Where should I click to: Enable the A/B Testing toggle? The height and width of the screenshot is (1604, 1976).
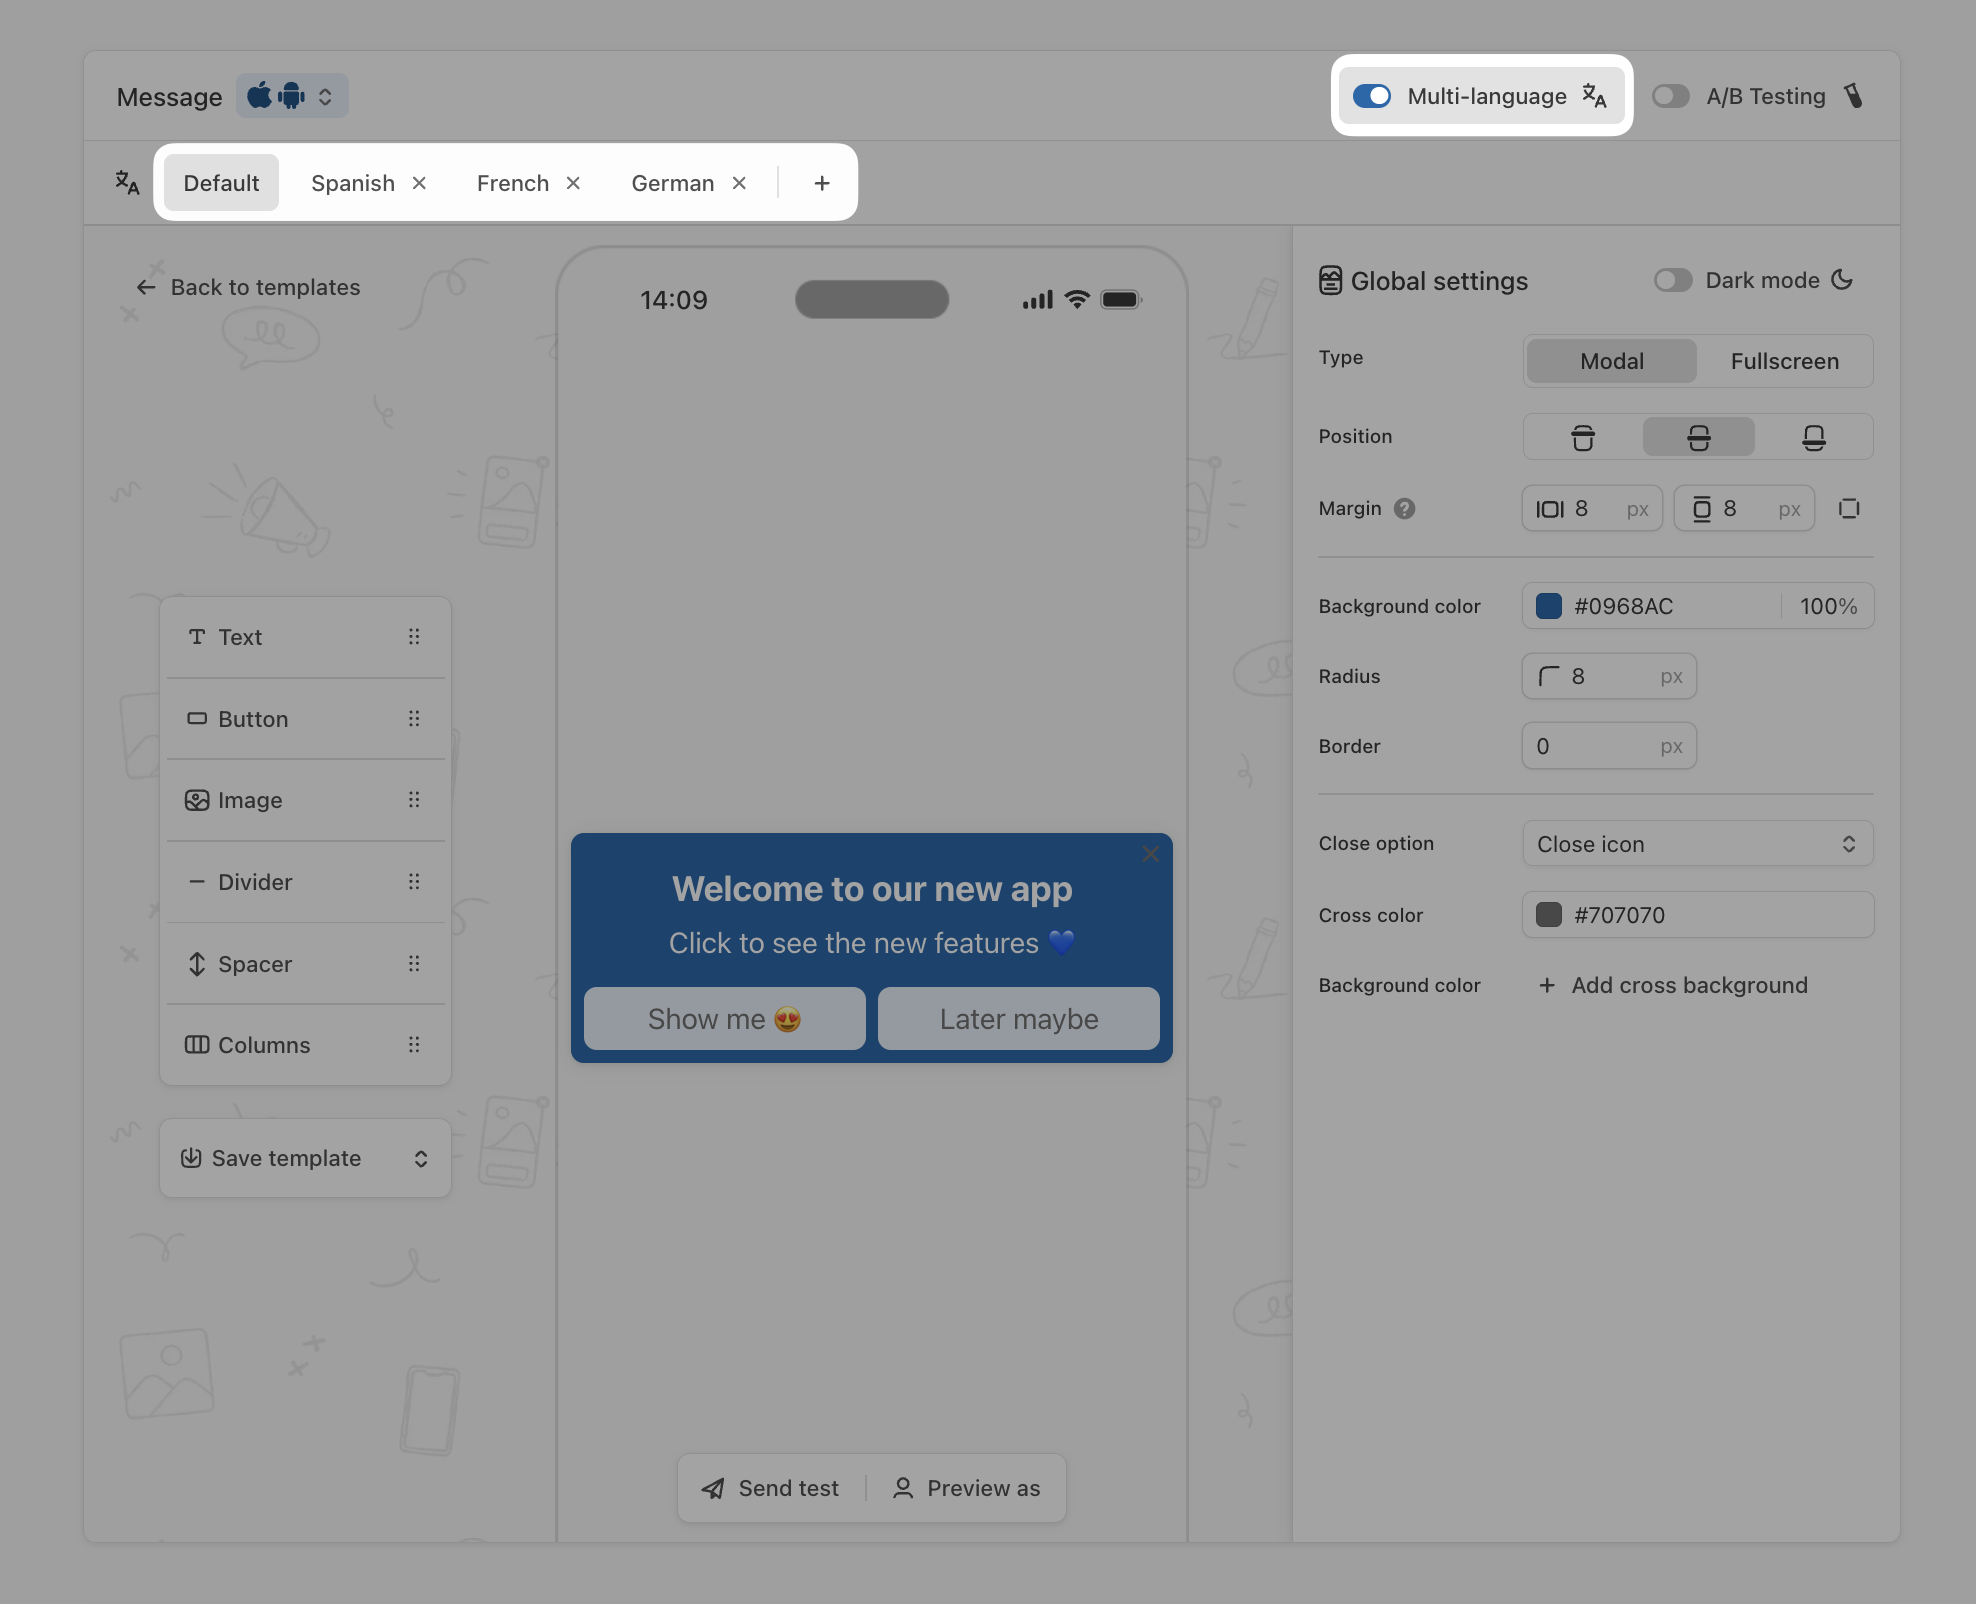click(x=1670, y=96)
